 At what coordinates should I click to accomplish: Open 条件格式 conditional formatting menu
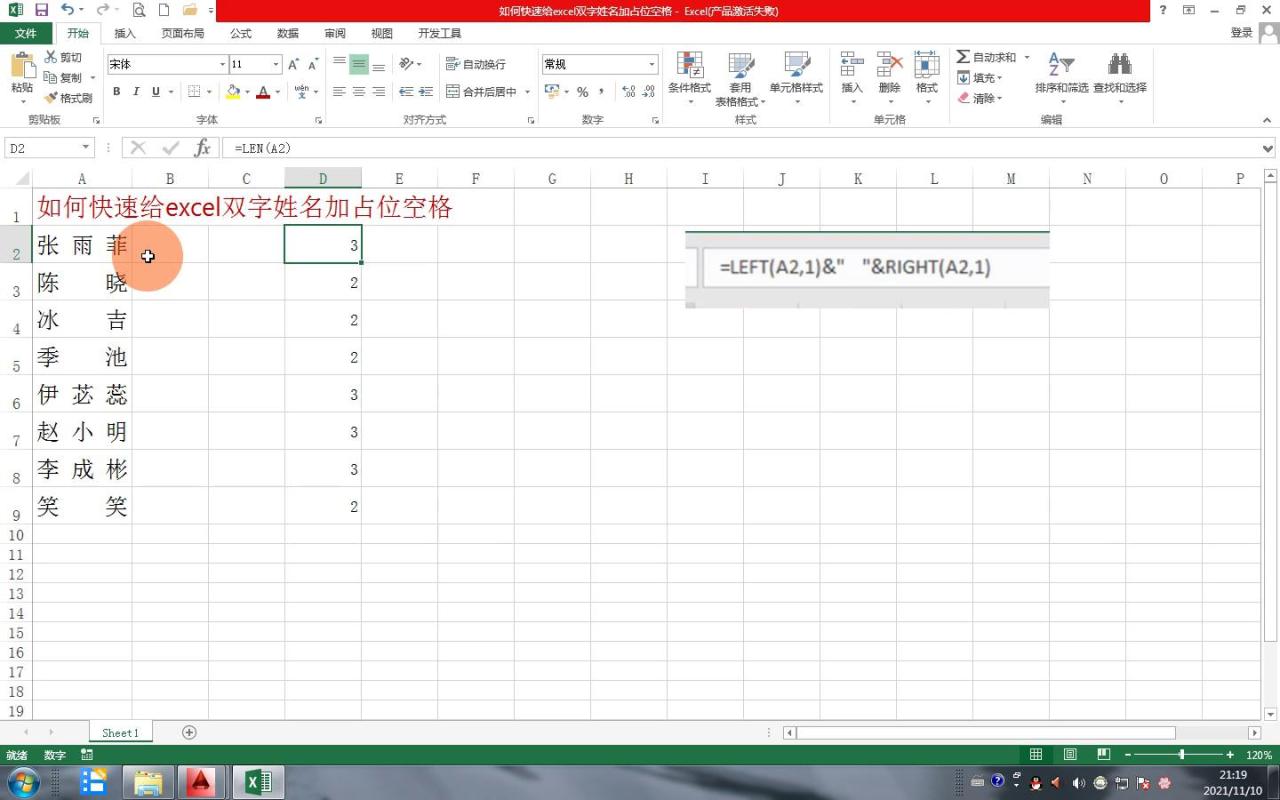[x=689, y=78]
